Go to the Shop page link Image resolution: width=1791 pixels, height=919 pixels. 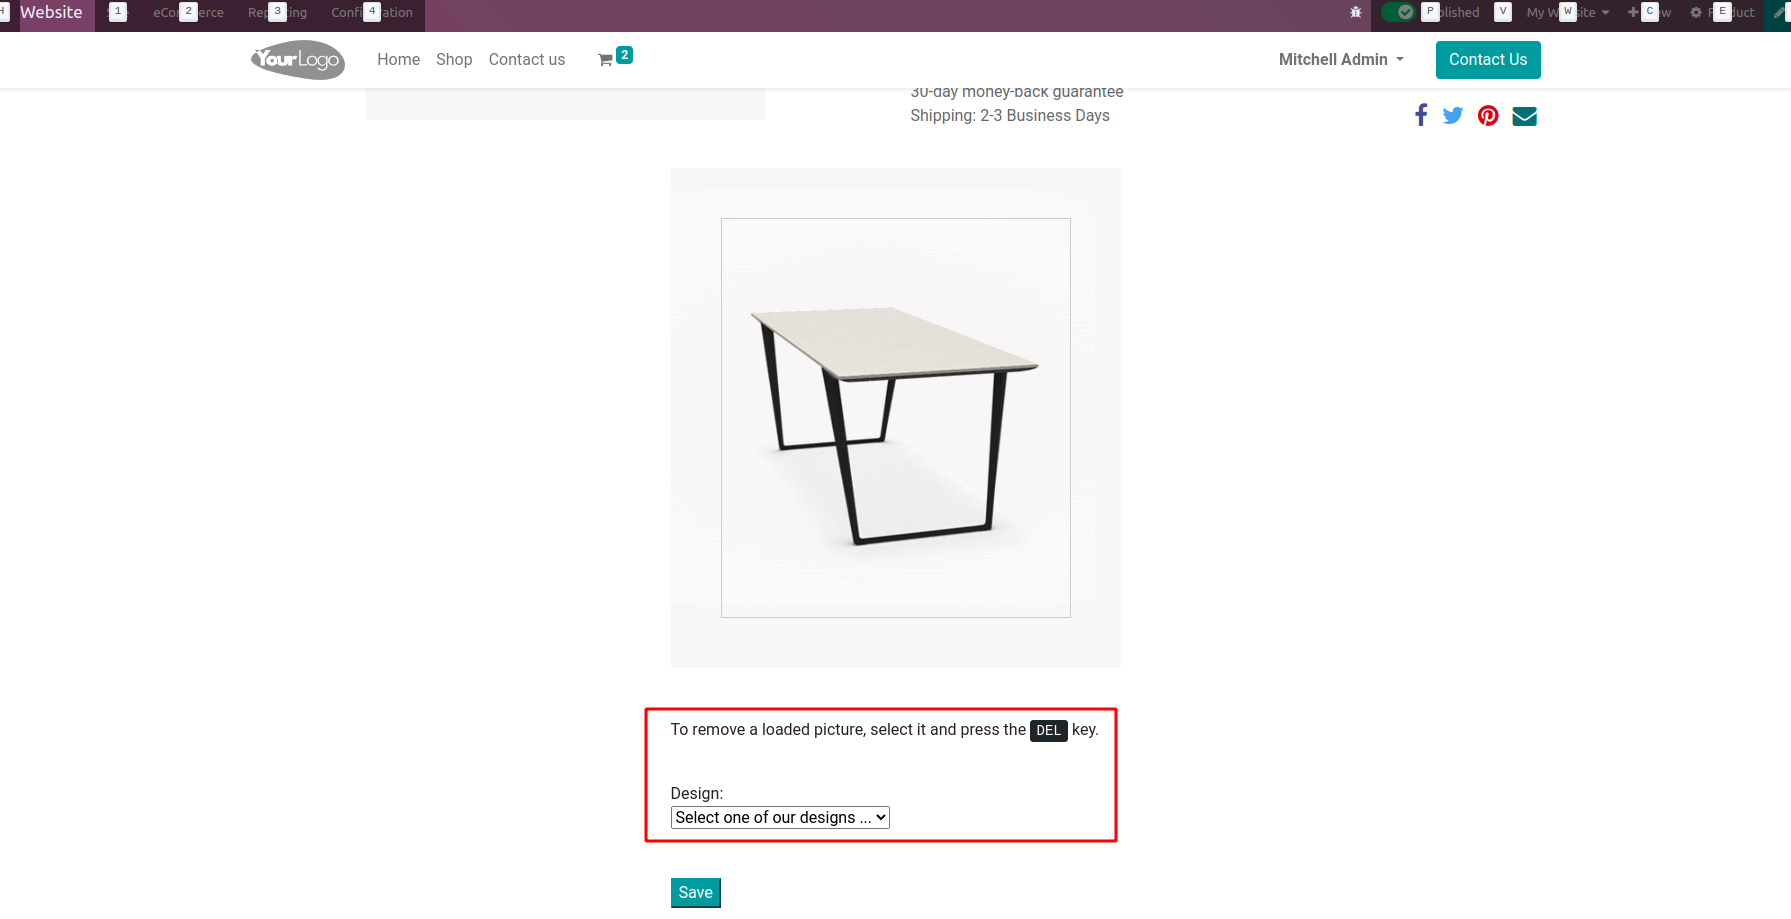point(454,60)
